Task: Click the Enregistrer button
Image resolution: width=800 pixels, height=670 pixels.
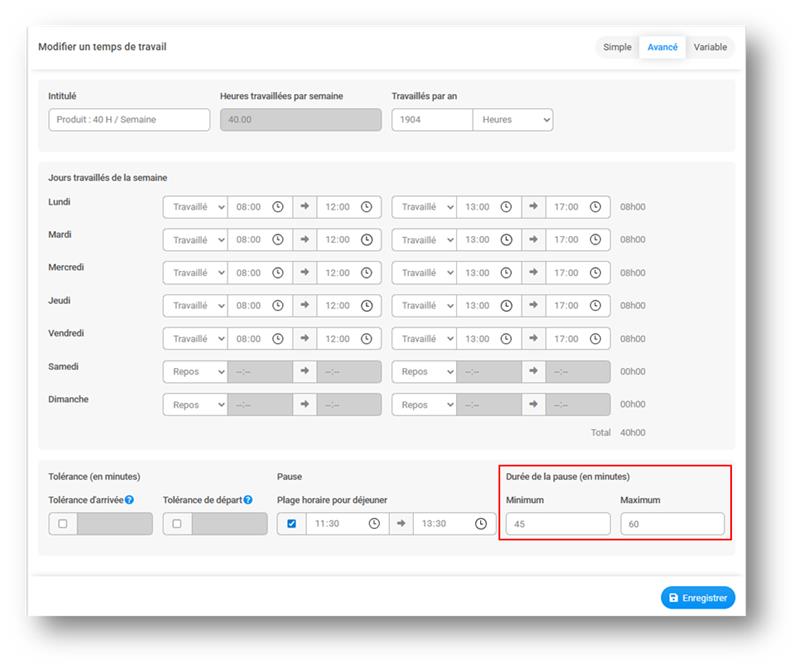Action: (698, 598)
